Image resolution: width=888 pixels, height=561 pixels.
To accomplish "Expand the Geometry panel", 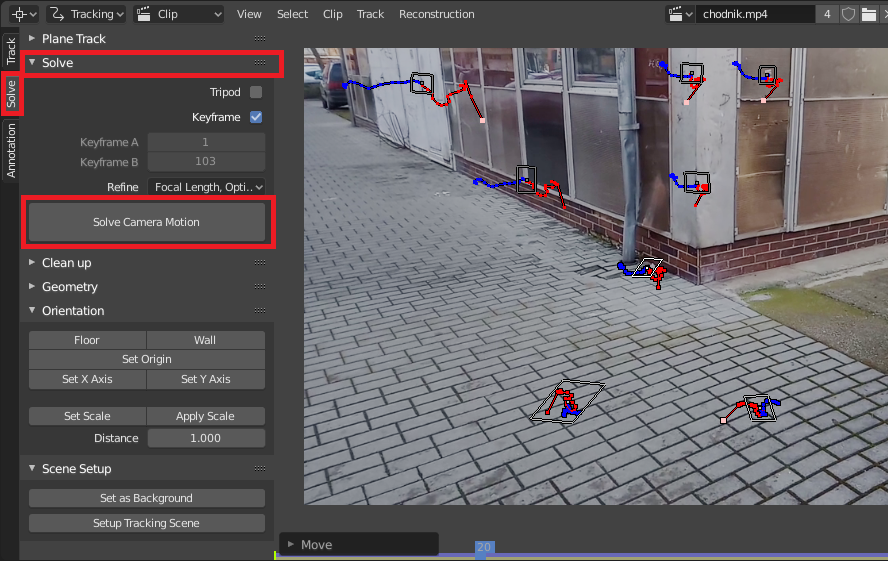I will tap(32, 286).
